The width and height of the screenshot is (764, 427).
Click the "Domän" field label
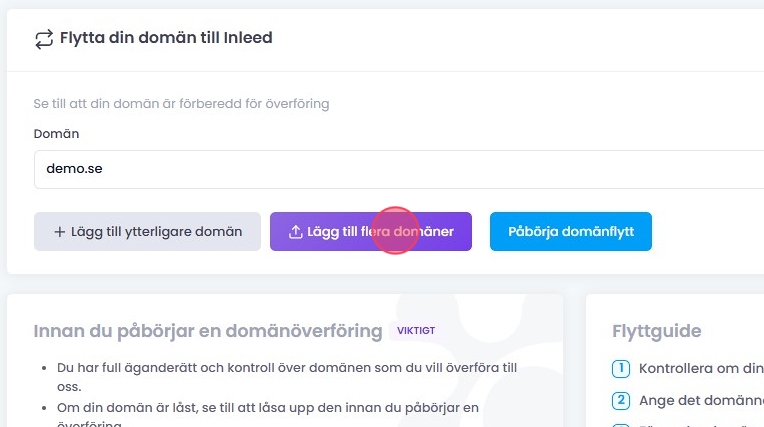[56, 133]
